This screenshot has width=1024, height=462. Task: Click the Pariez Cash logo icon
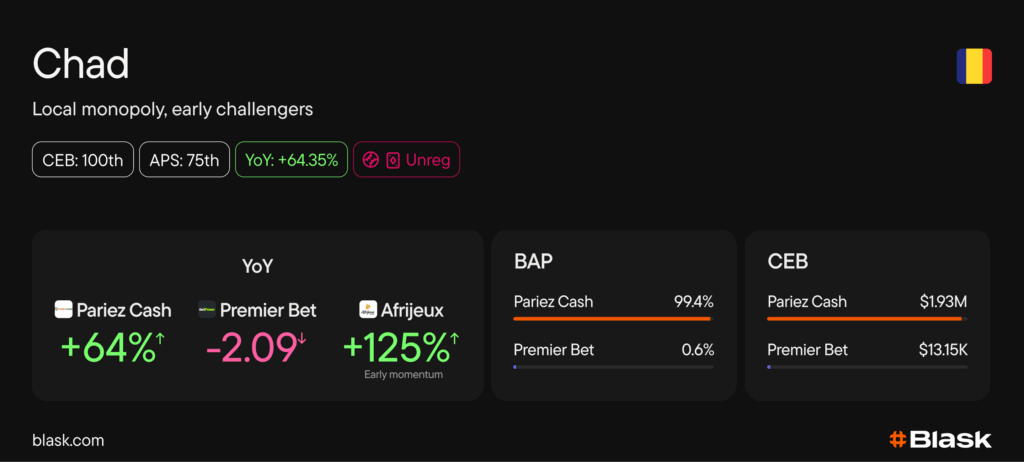click(x=65, y=310)
